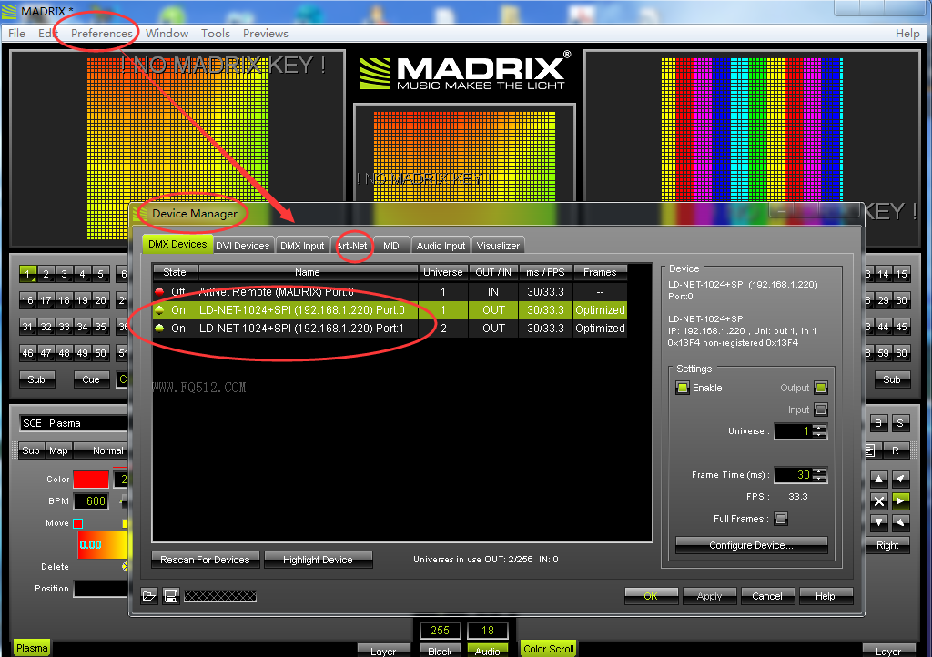Click the red Color swatch
Screen dimensions: 932x657
pyautogui.click(x=90, y=479)
